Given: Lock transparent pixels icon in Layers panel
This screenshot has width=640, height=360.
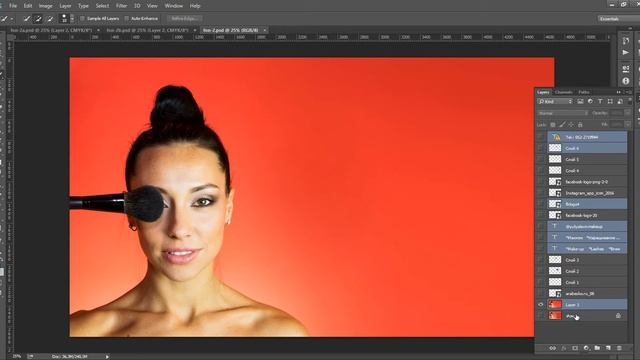Looking at the screenshot, I should pos(553,124).
